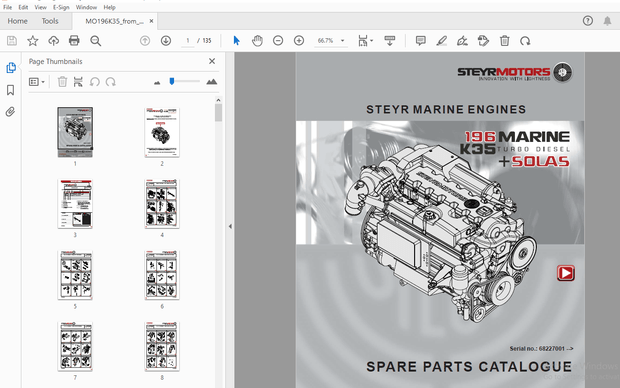Click the stamp tool icon

(x=483, y=41)
